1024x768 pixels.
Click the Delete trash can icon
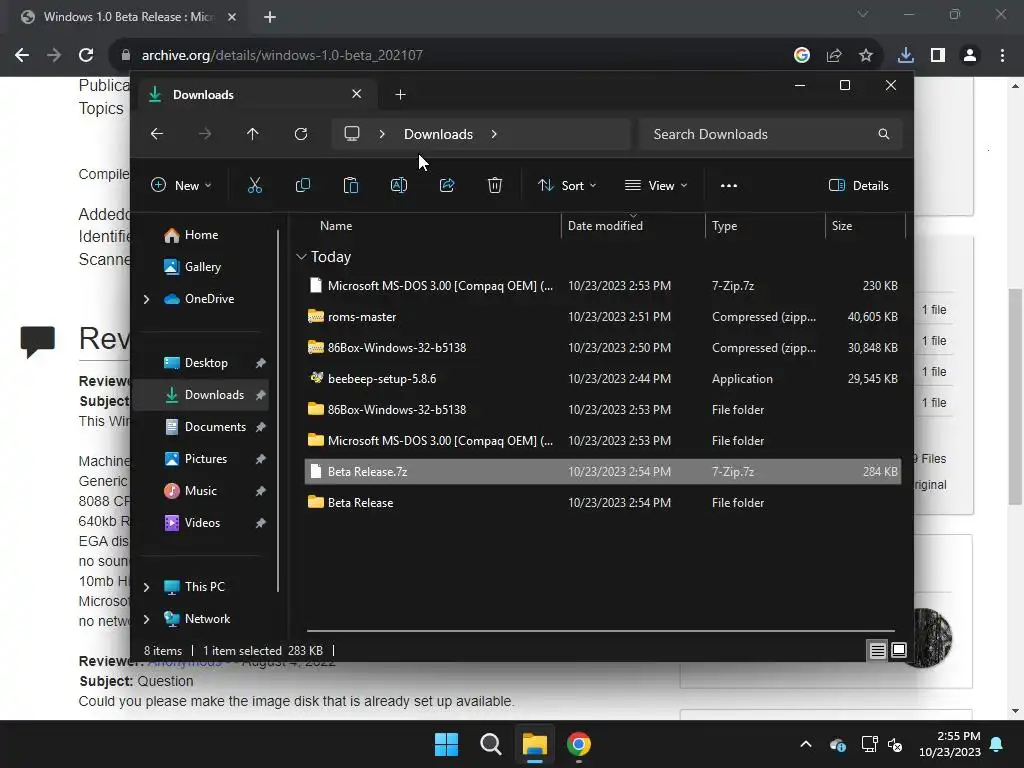[x=495, y=185]
